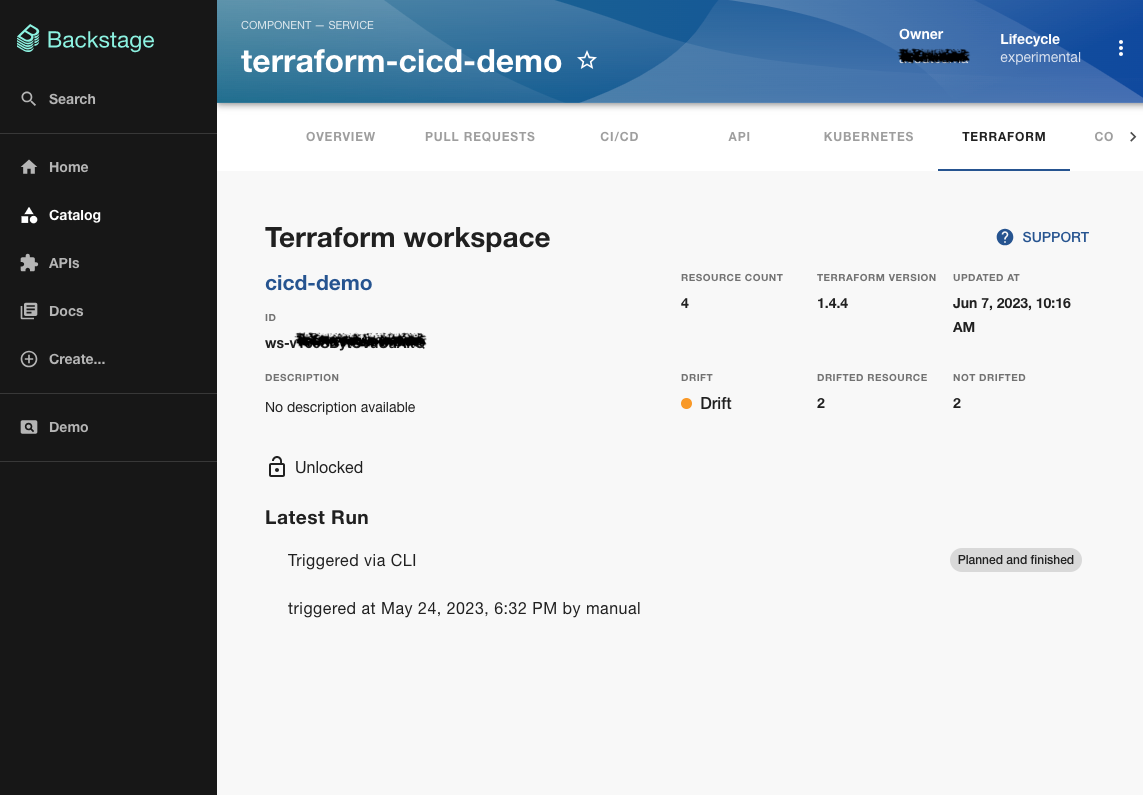The width and height of the screenshot is (1143, 795).
Task: Click the 'Drift' status label text
Action: (x=716, y=404)
